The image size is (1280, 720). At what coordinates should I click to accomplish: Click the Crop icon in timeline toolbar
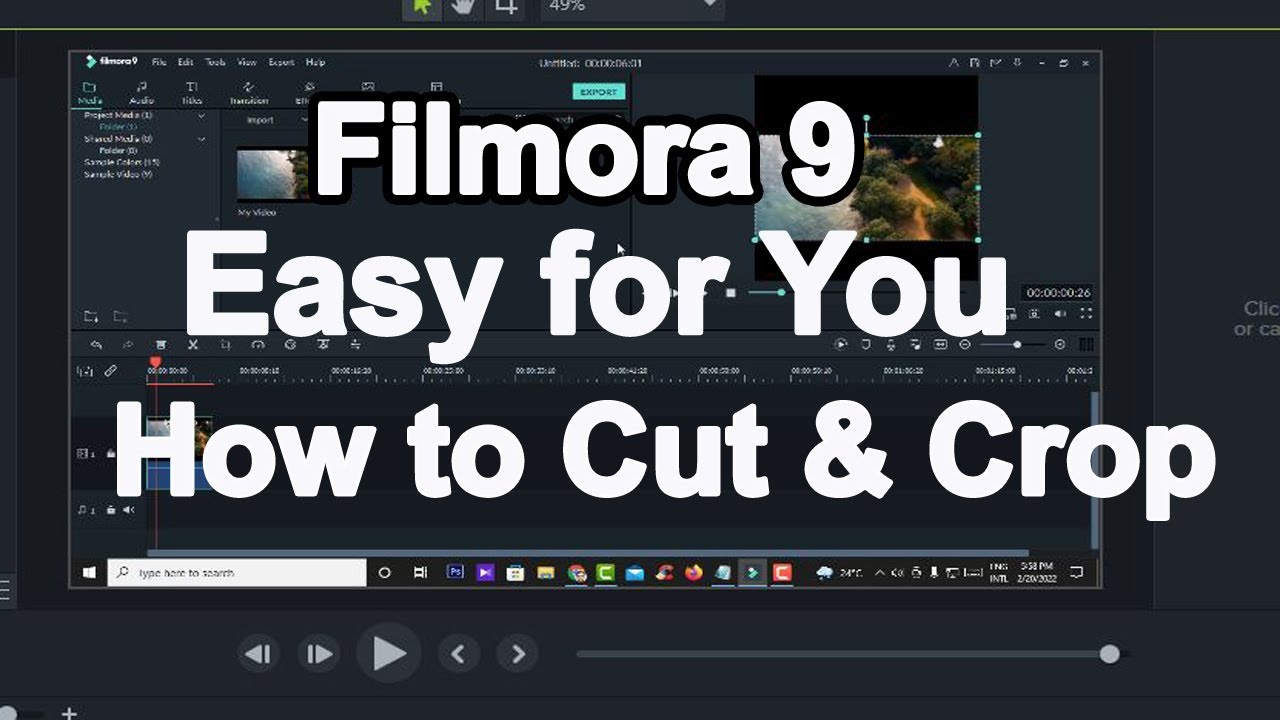point(226,344)
